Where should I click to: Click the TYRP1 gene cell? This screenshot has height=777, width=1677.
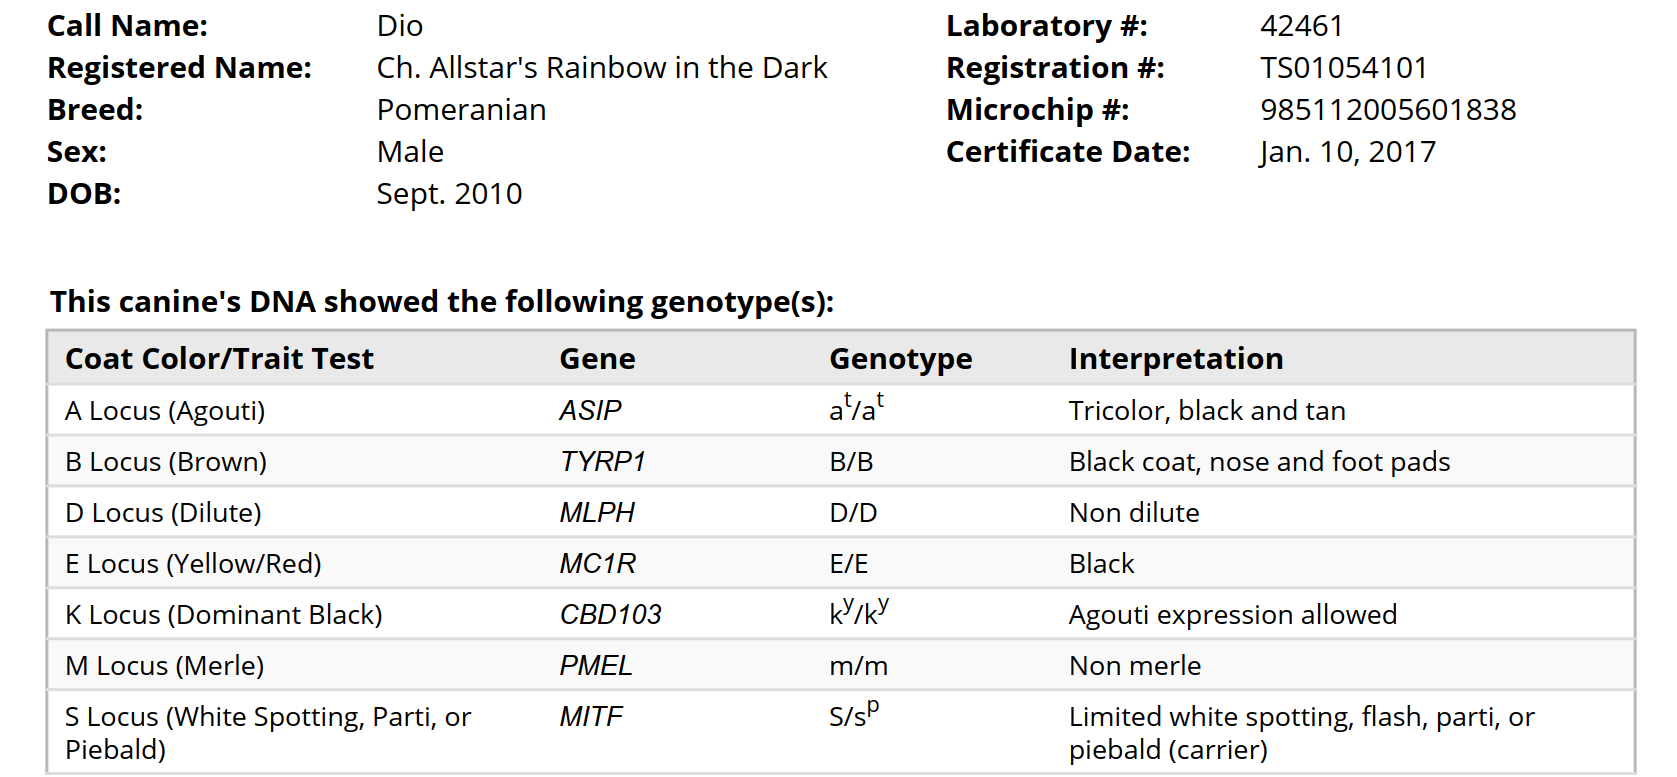point(603,462)
